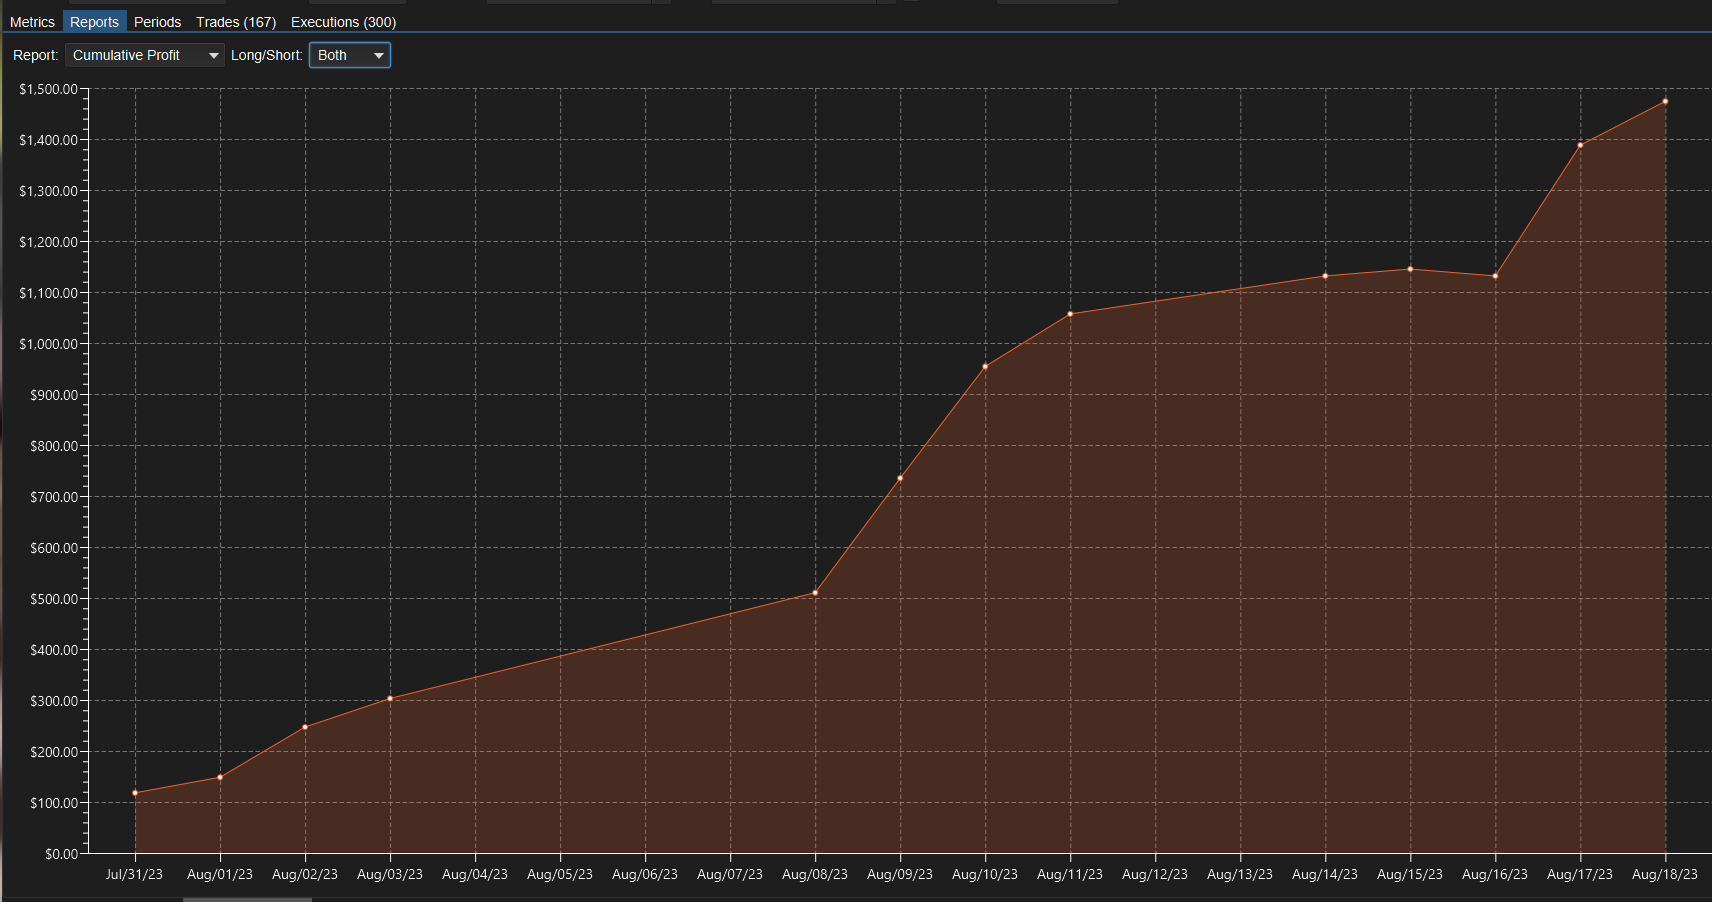Viewport: 1712px width, 902px height.
Task: Select the Aug/11/23 data point
Action: (x=1070, y=314)
